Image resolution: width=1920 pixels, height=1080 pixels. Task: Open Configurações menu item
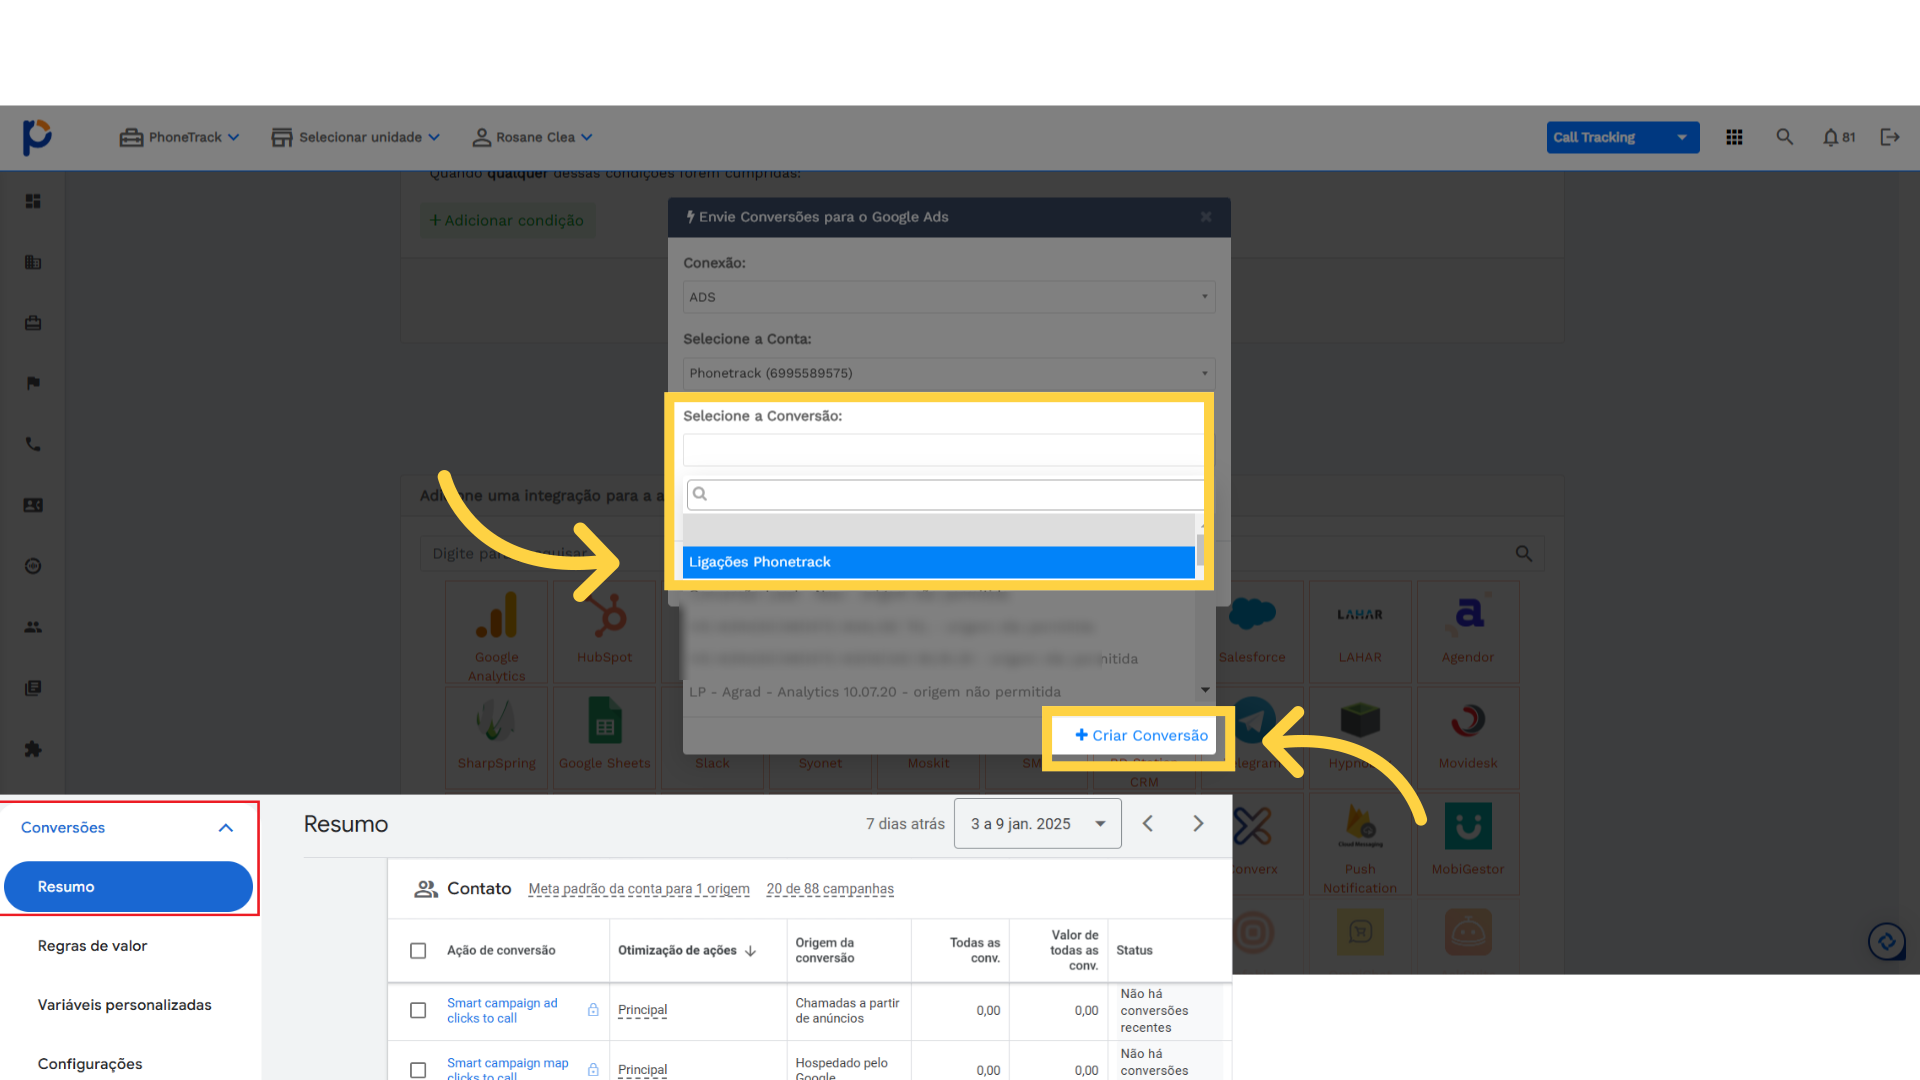tap(90, 1063)
